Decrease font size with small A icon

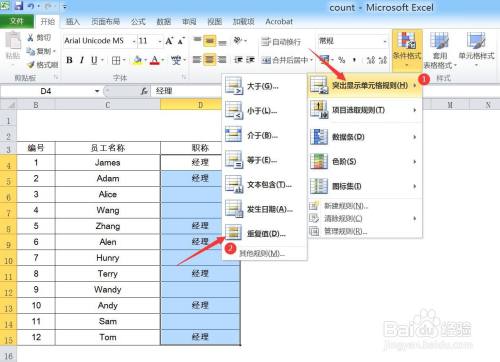tap(181, 41)
